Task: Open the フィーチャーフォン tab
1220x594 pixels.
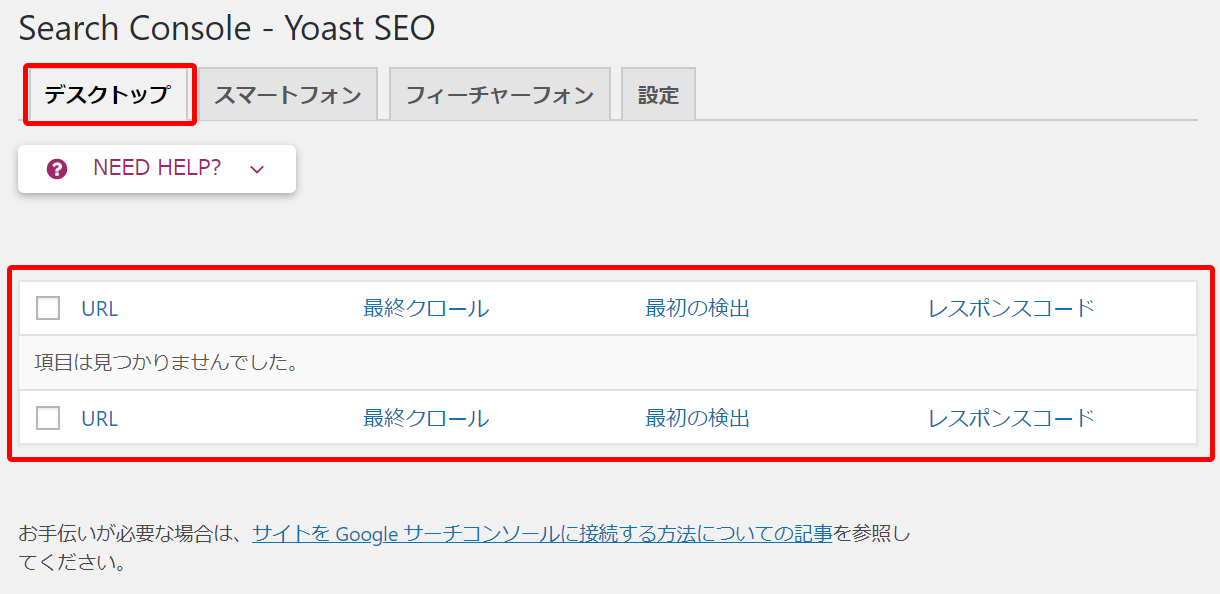Action: pos(499,95)
